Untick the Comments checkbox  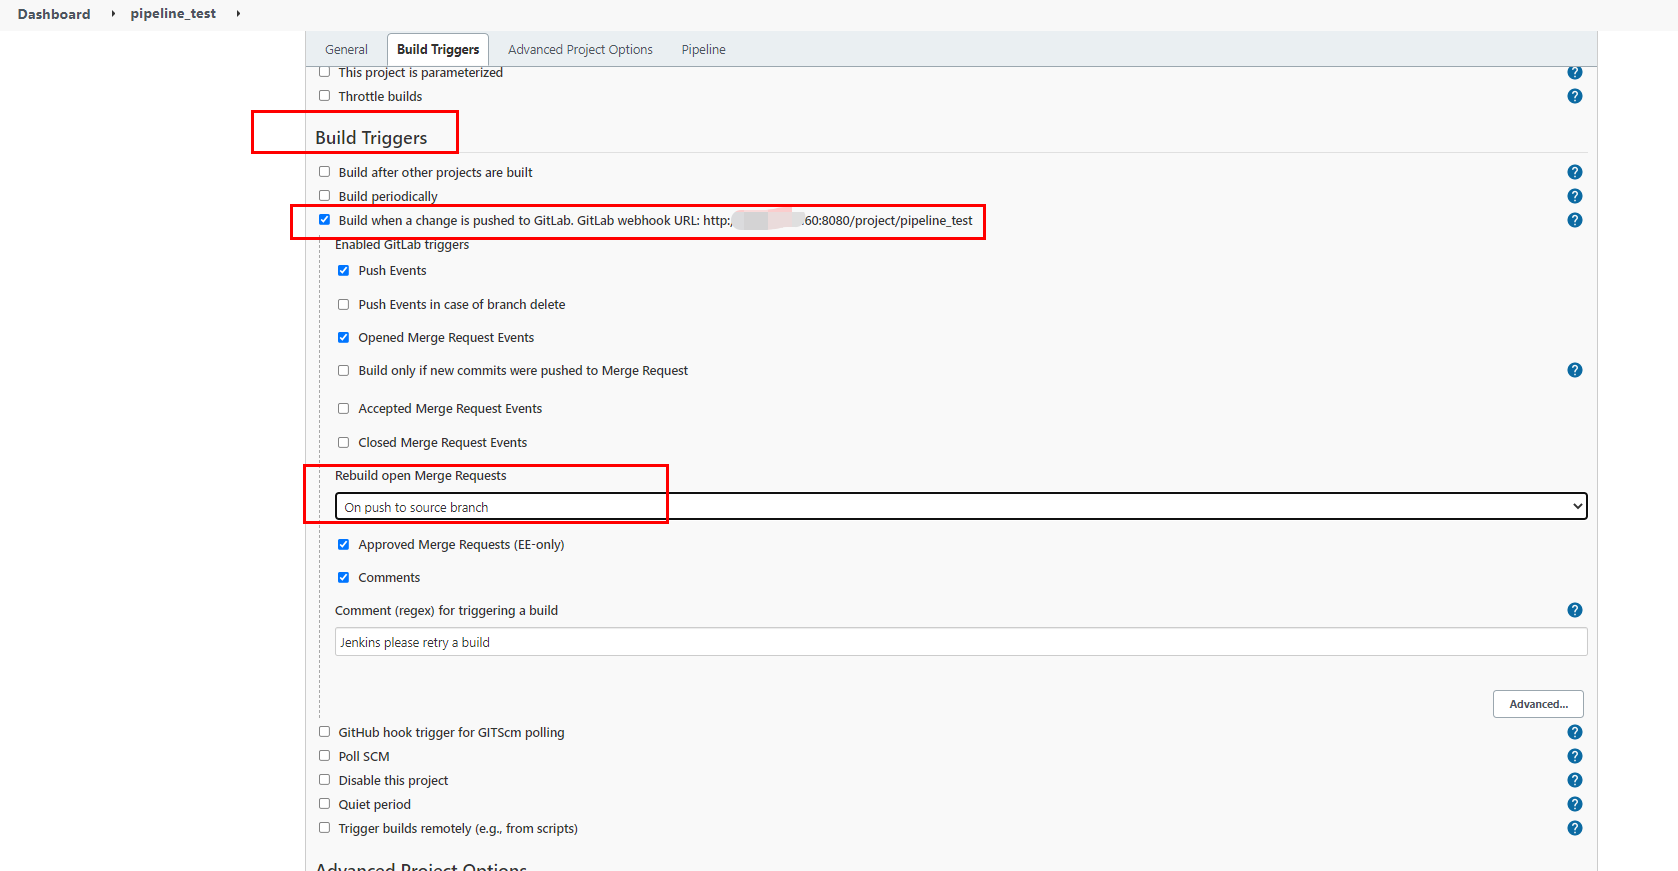point(343,577)
